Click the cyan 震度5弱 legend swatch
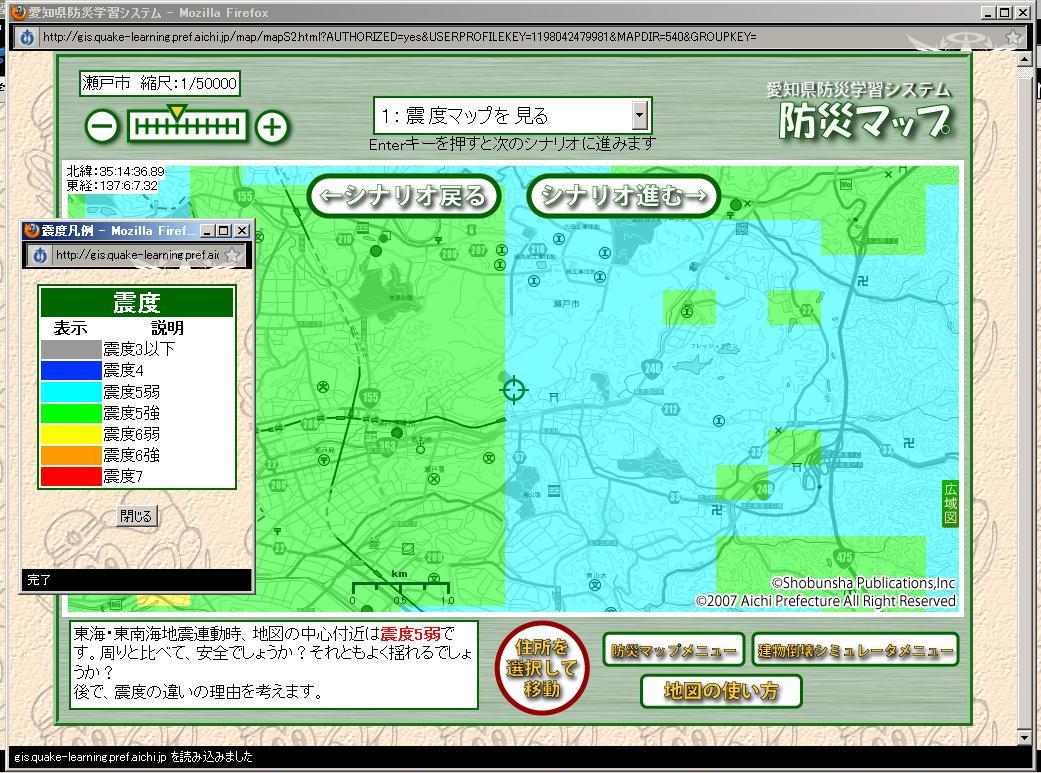Image resolution: width=1041 pixels, height=773 pixels. [71, 391]
